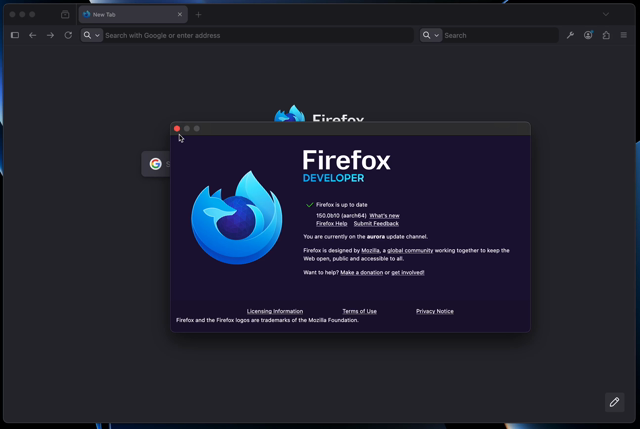Image resolution: width=640 pixels, height=429 pixels.
Task: Open the Extensions puzzle icon
Action: [606, 35]
